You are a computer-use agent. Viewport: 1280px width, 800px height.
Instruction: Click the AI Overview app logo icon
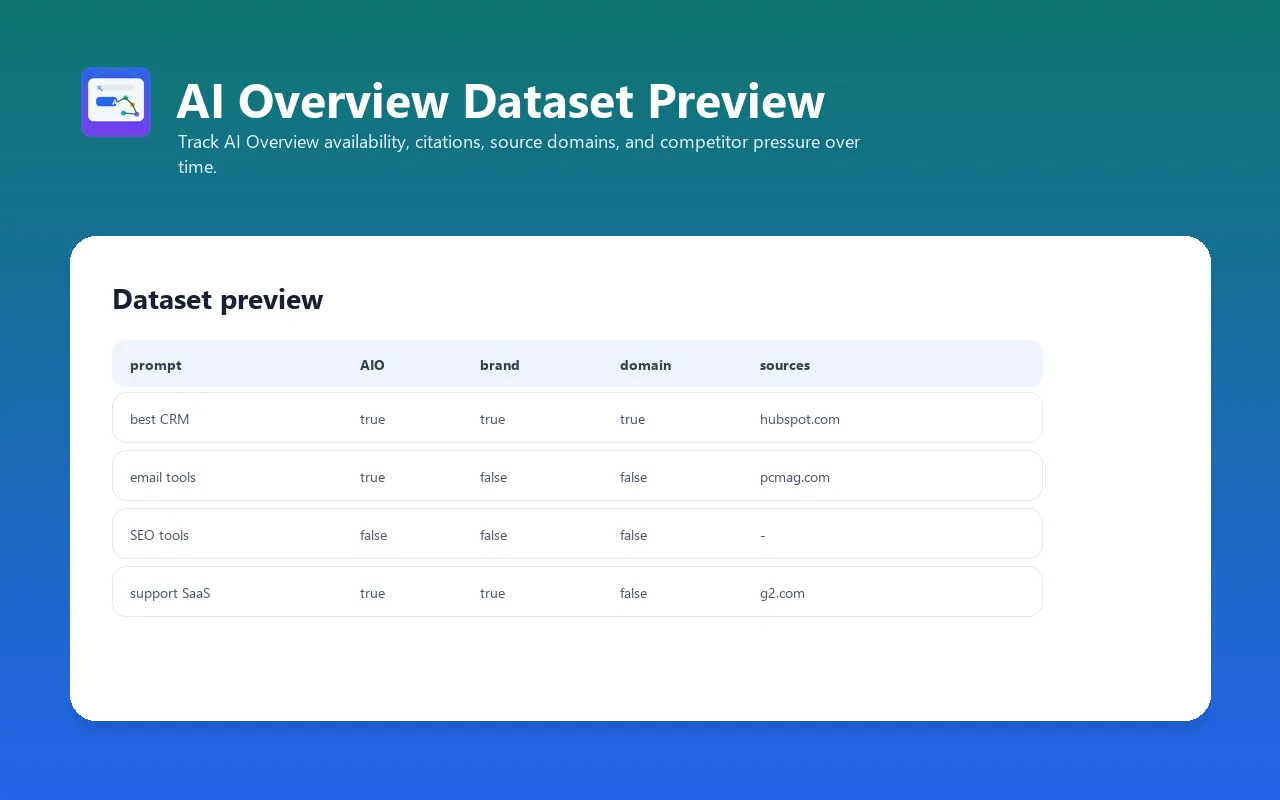click(x=116, y=102)
